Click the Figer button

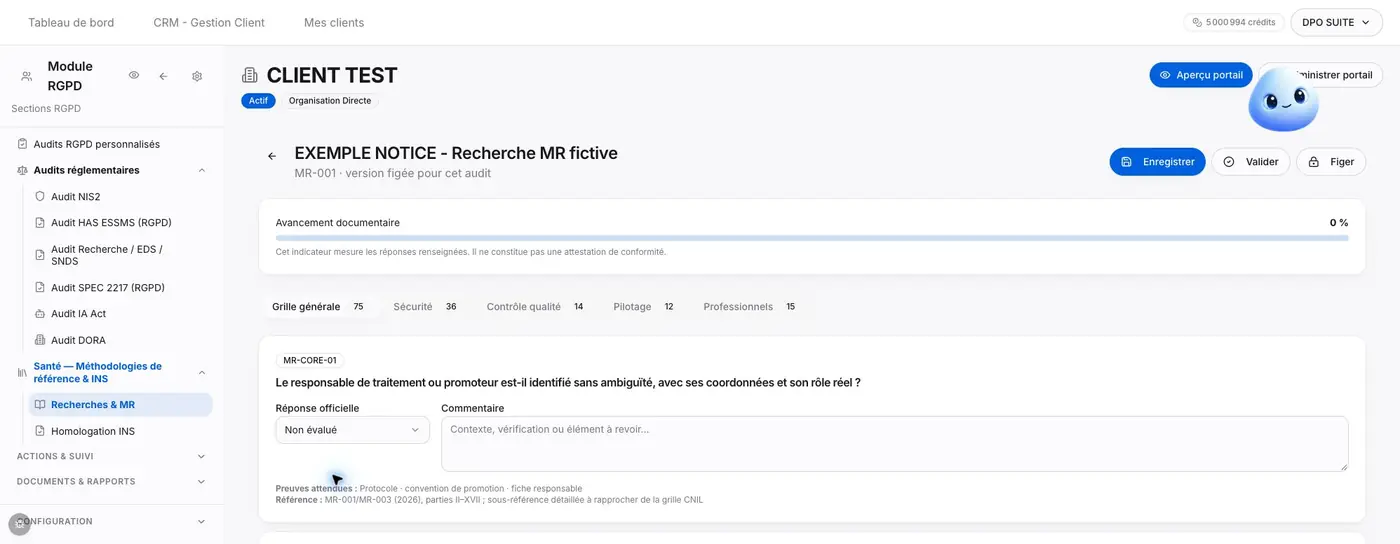click(x=1331, y=162)
